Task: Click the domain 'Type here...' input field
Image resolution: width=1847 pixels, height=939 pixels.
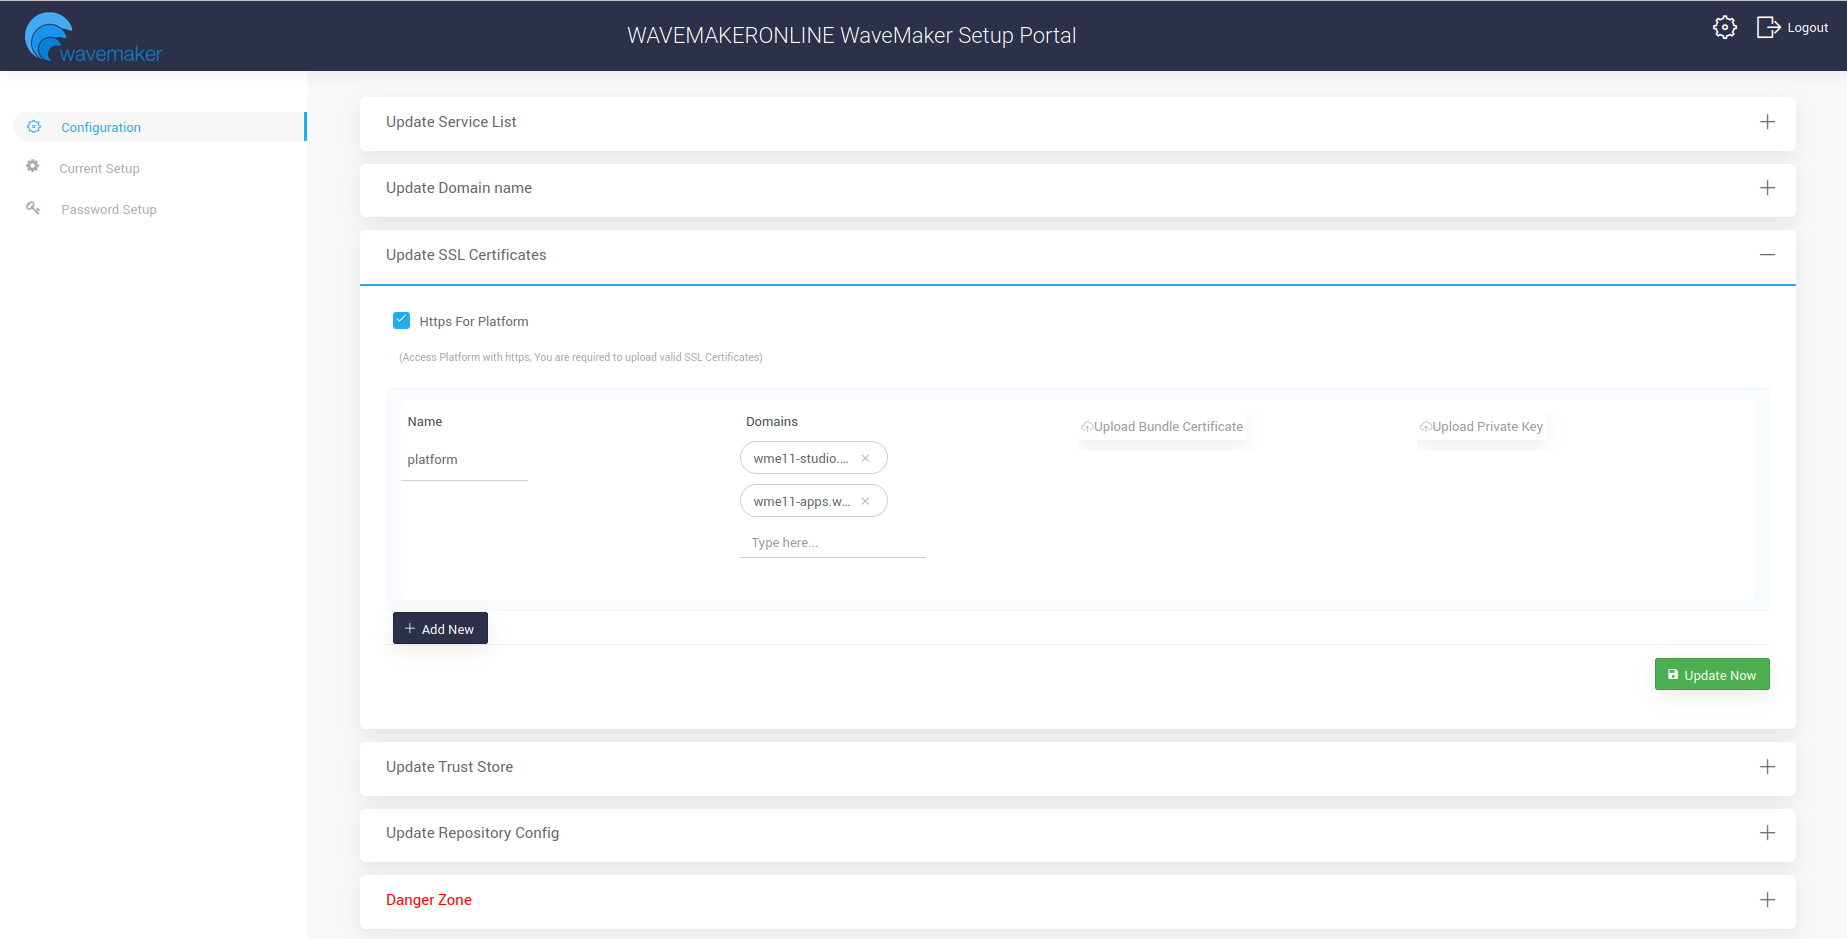Action: tap(832, 543)
